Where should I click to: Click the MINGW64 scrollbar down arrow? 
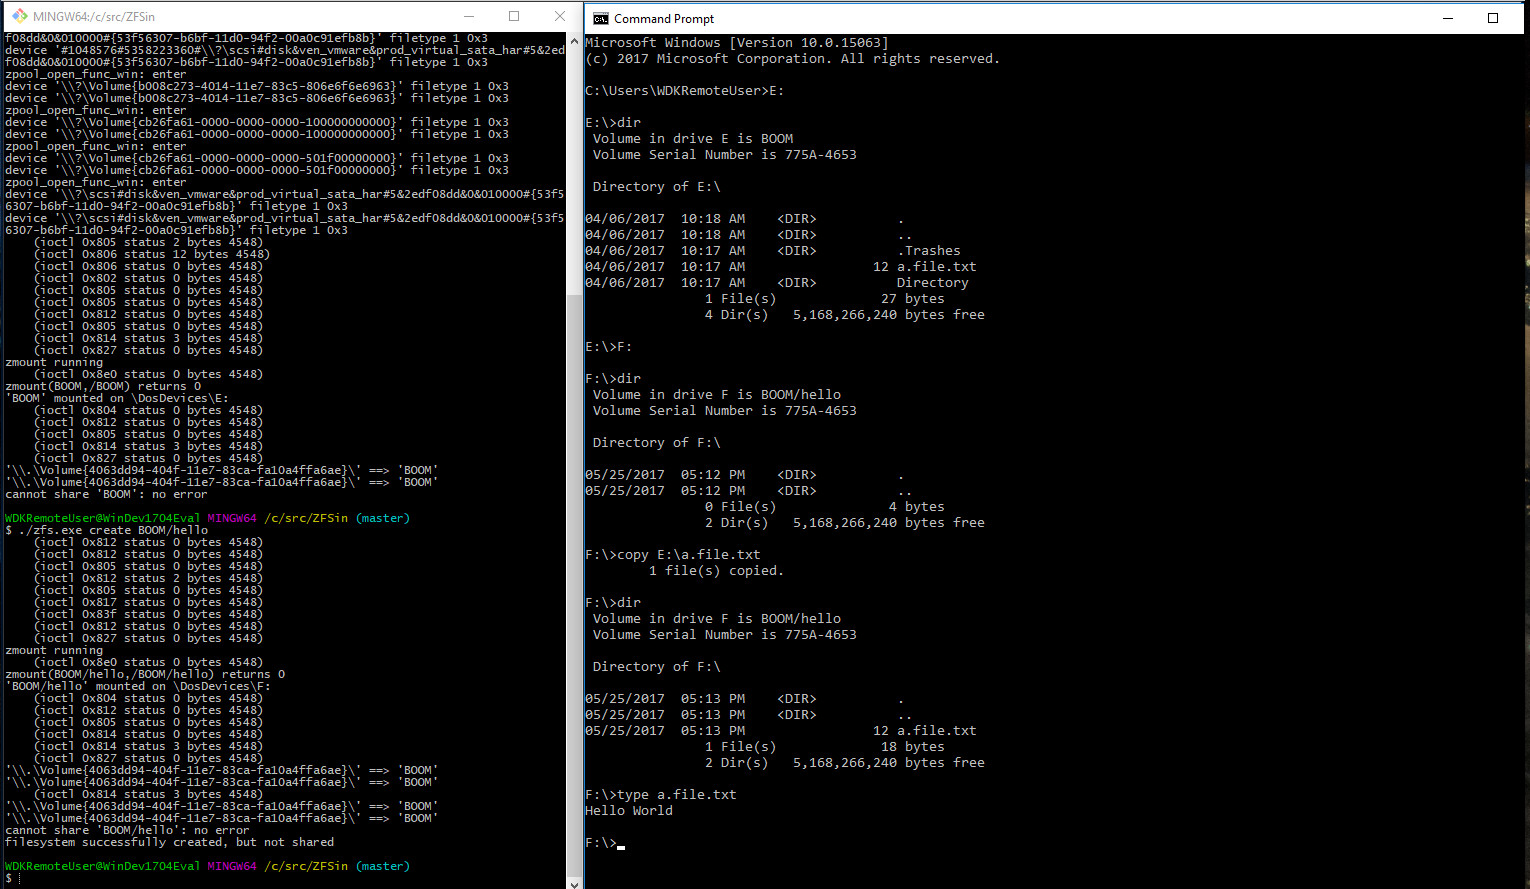pos(574,883)
